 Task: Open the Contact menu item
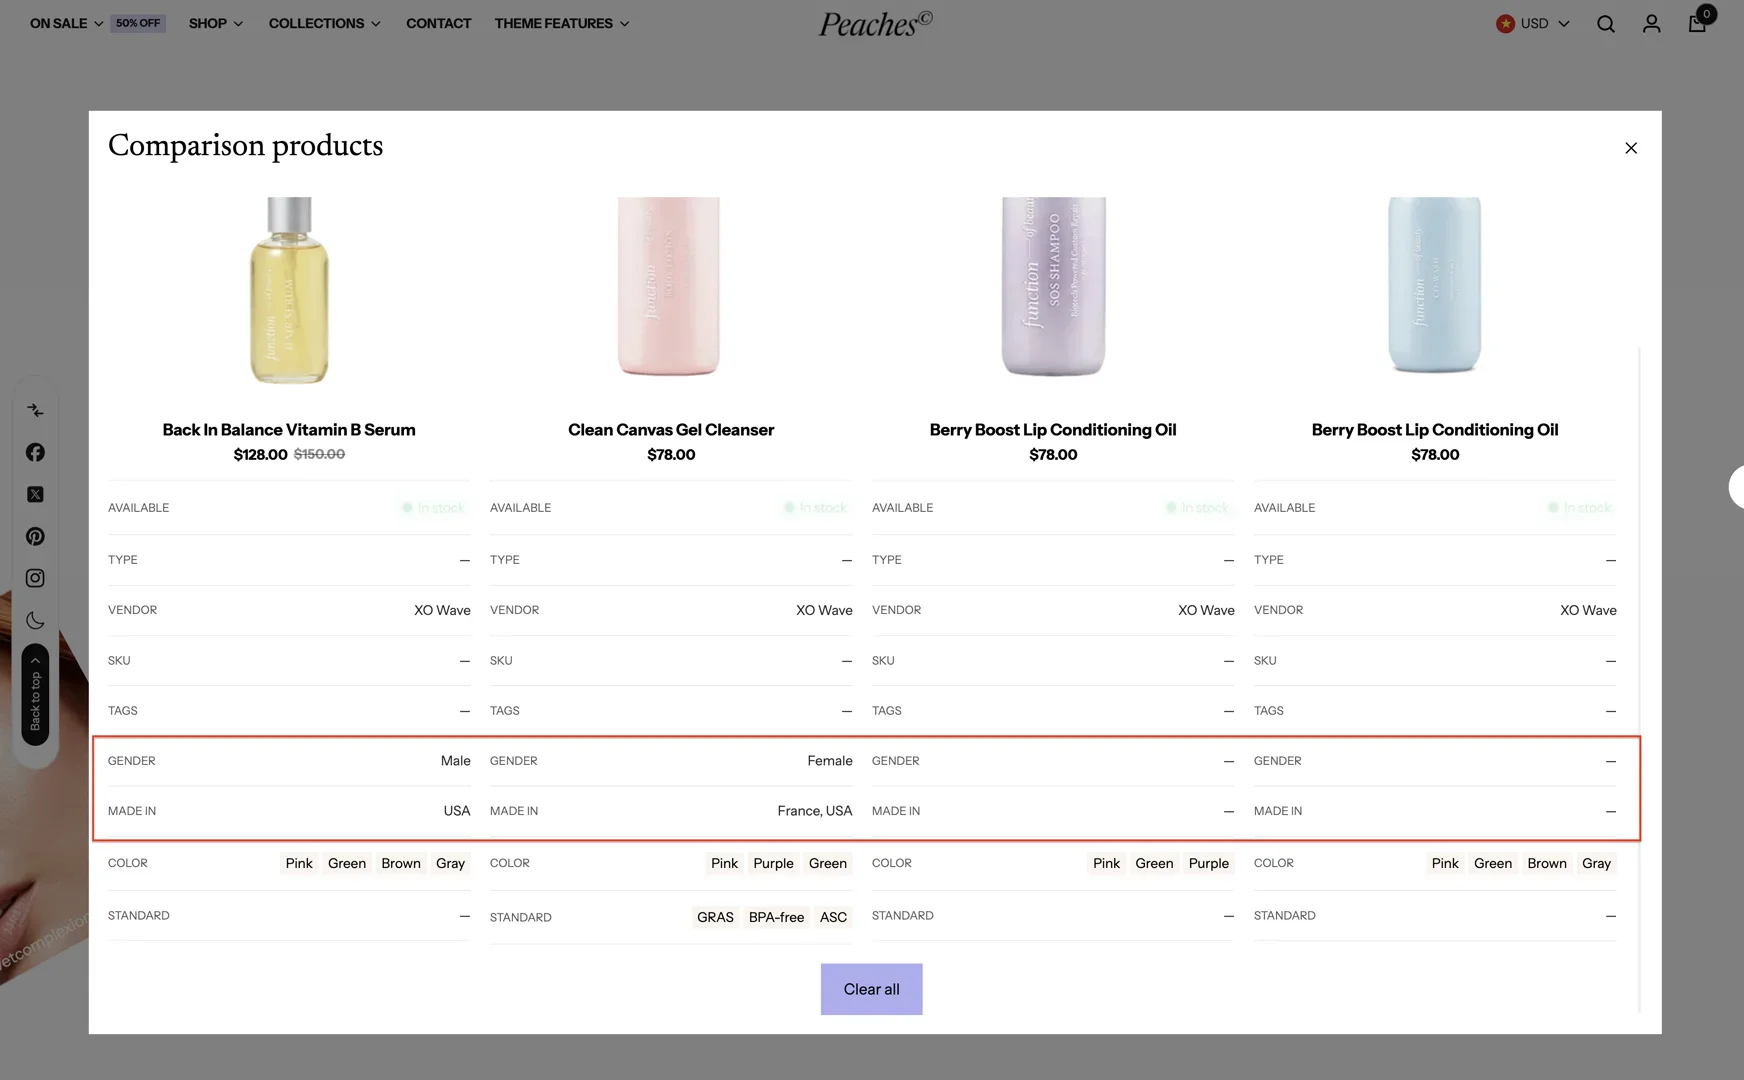click(438, 24)
